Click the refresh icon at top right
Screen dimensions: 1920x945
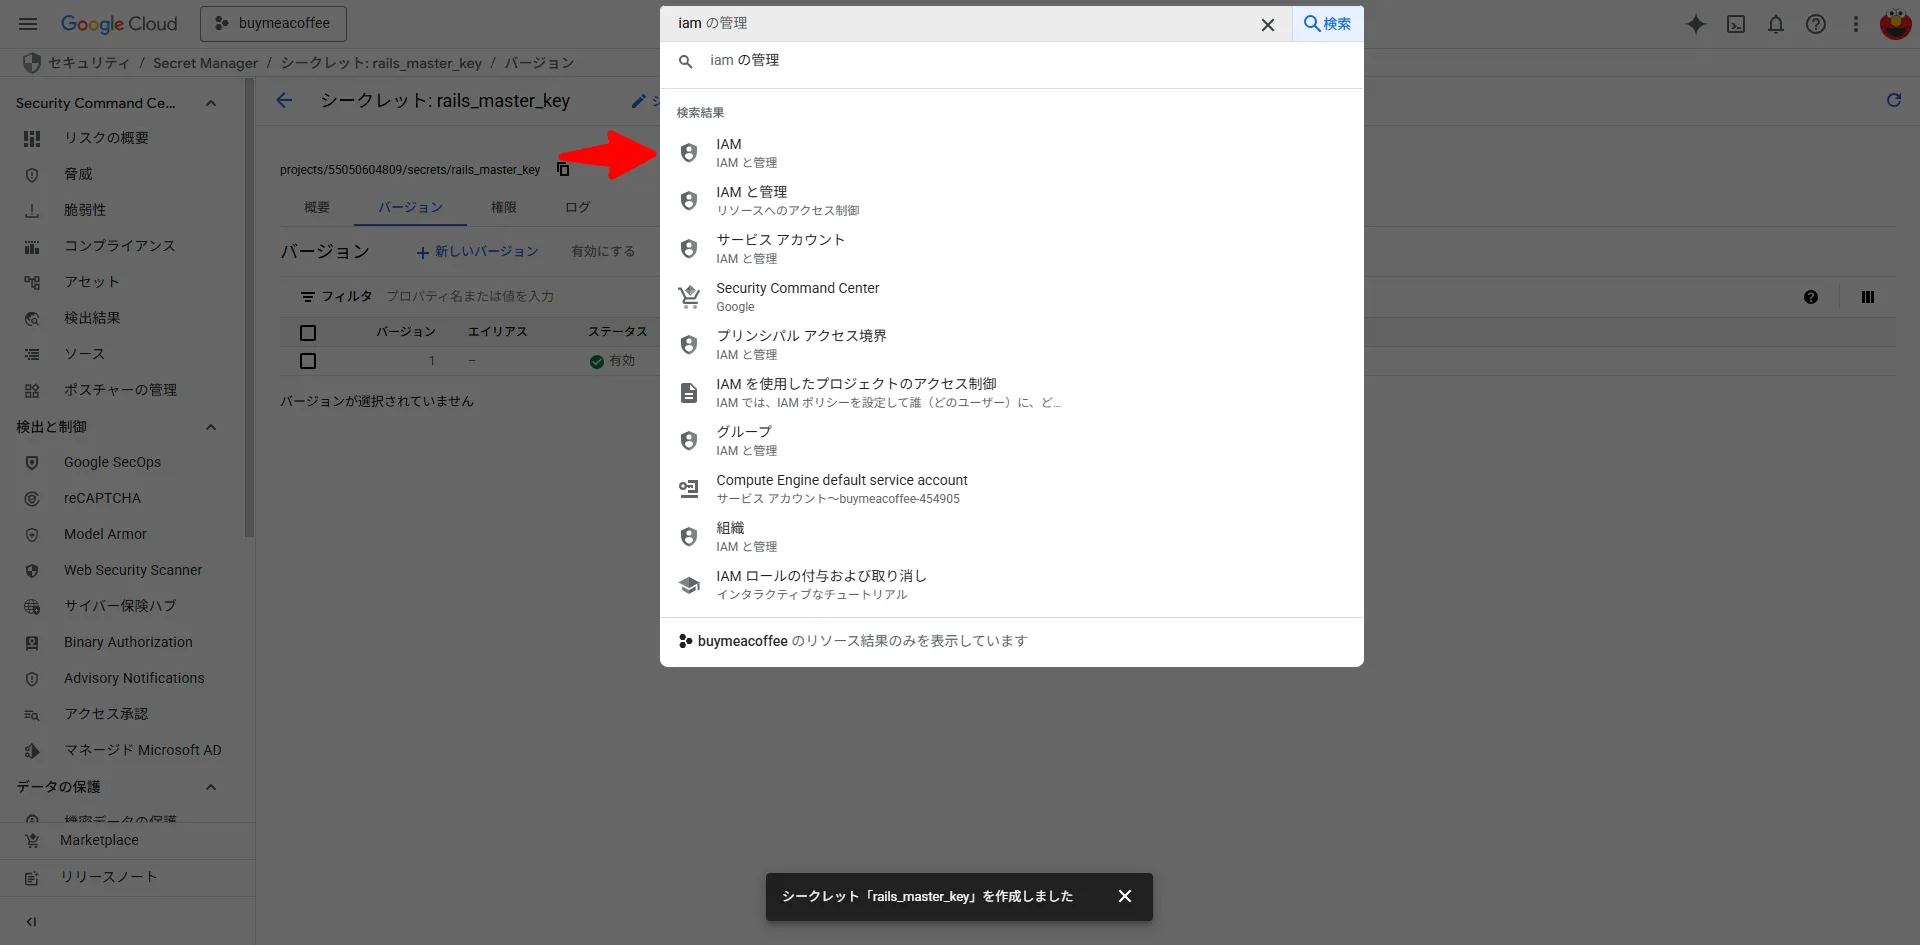(x=1893, y=100)
